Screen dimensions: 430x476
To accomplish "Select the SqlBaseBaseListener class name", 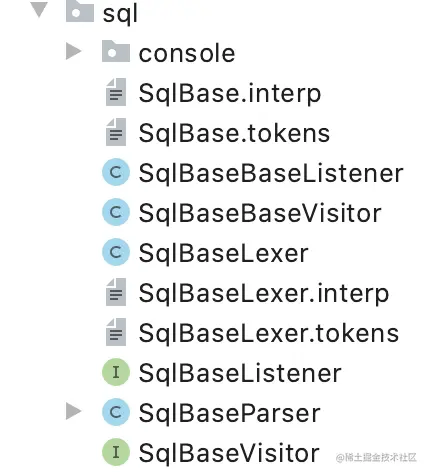I will click(x=271, y=173).
